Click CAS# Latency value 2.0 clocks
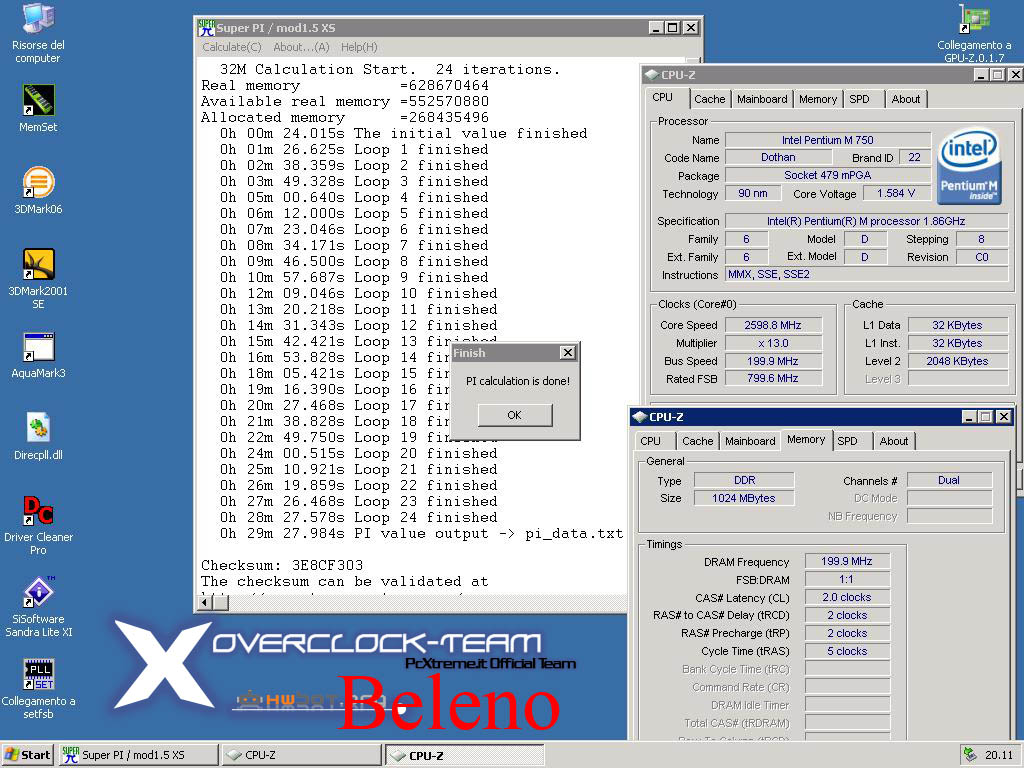1024x768 pixels. (x=846, y=597)
